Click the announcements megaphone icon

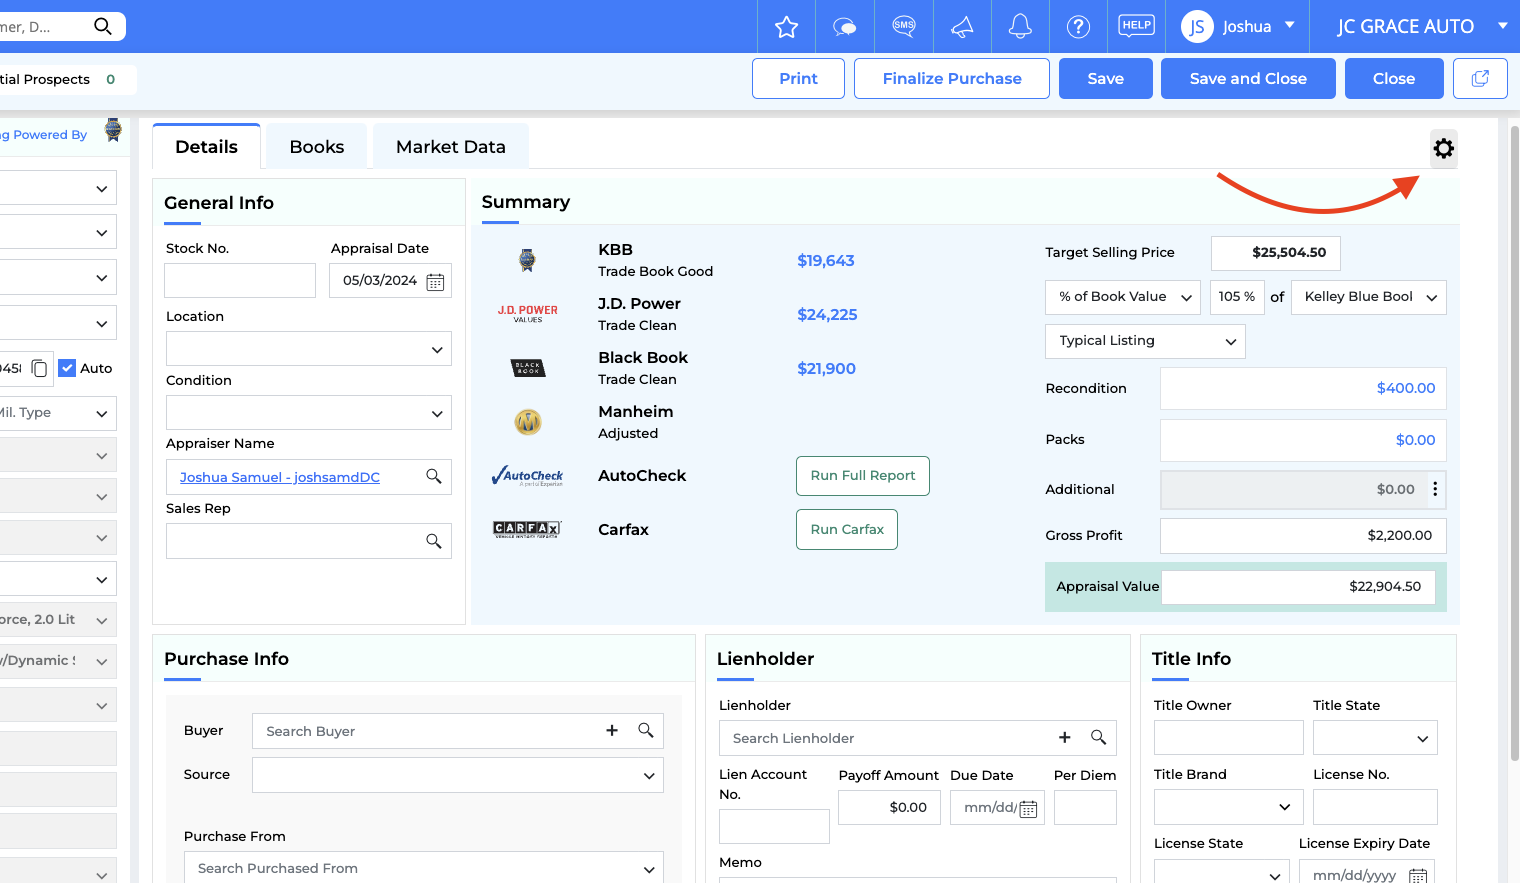(x=962, y=27)
